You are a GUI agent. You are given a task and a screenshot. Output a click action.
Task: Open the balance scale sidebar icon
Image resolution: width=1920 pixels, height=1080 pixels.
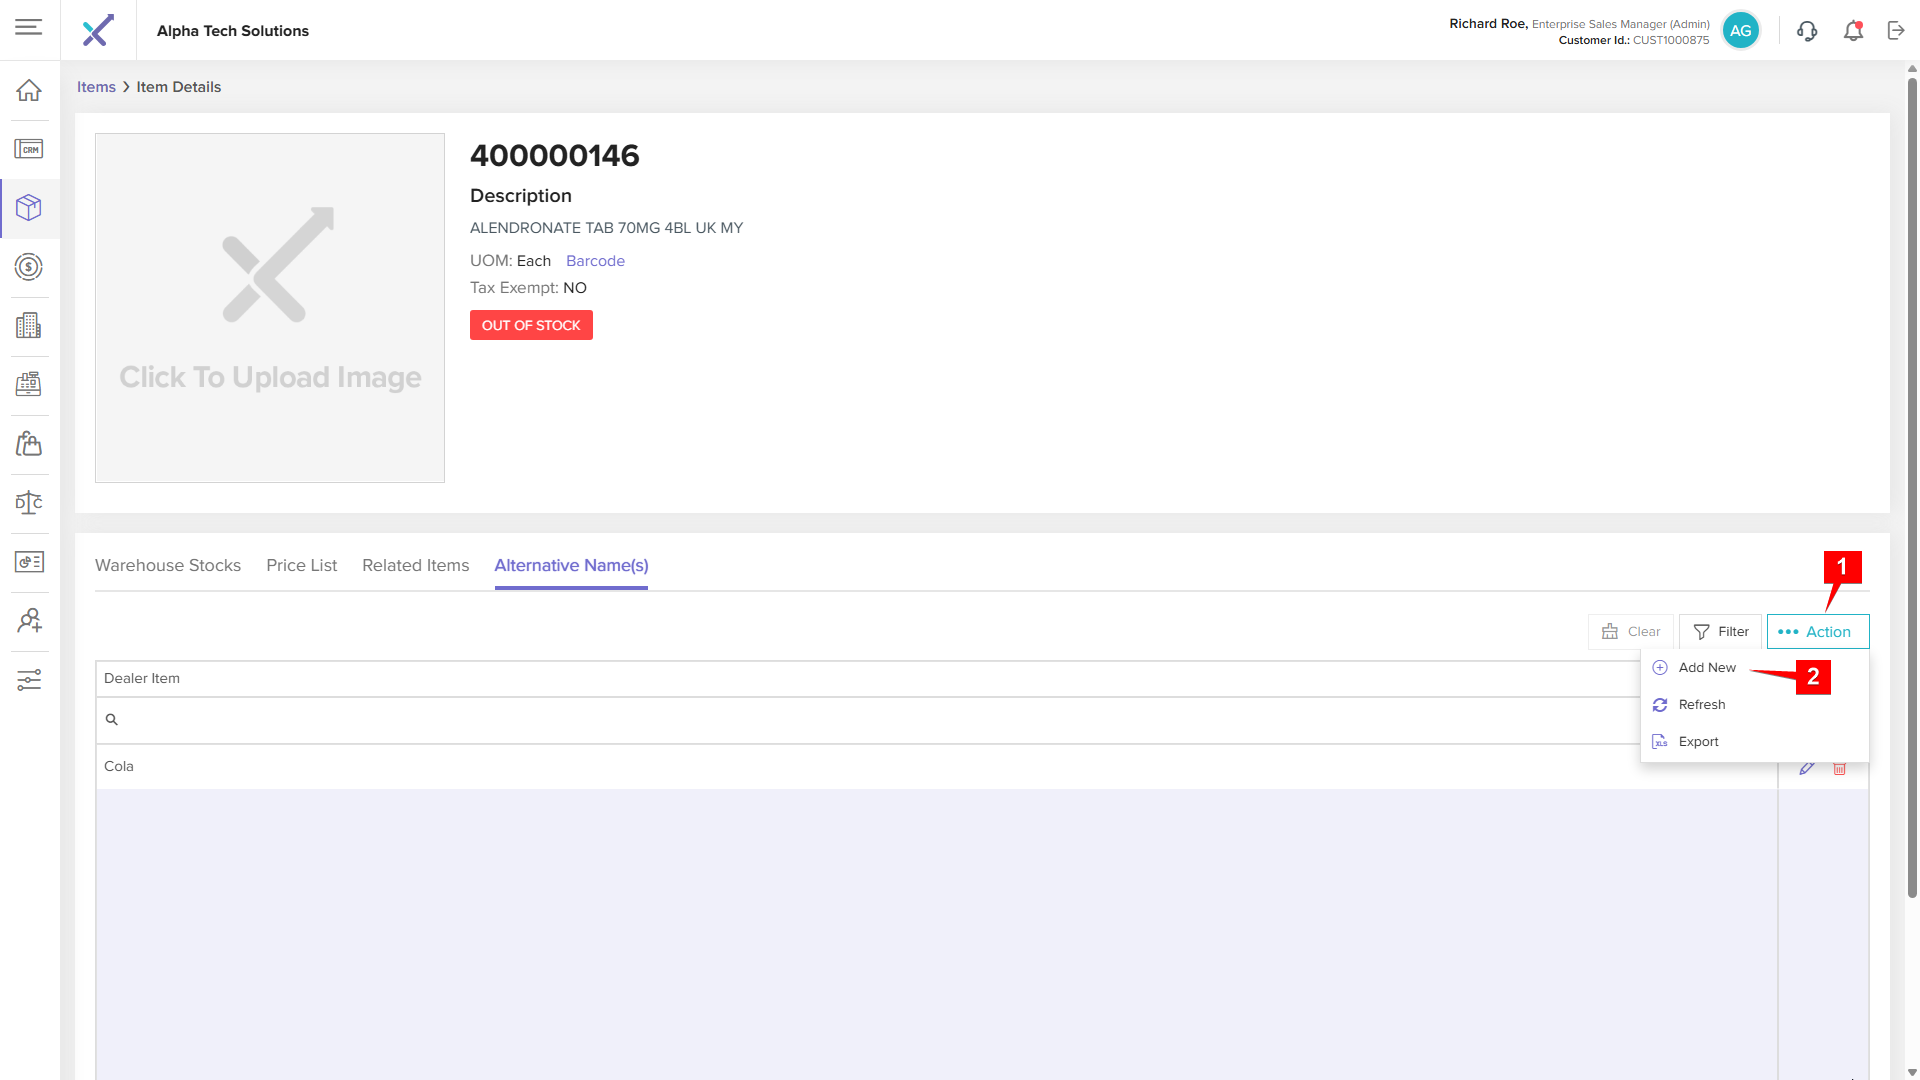(x=29, y=503)
